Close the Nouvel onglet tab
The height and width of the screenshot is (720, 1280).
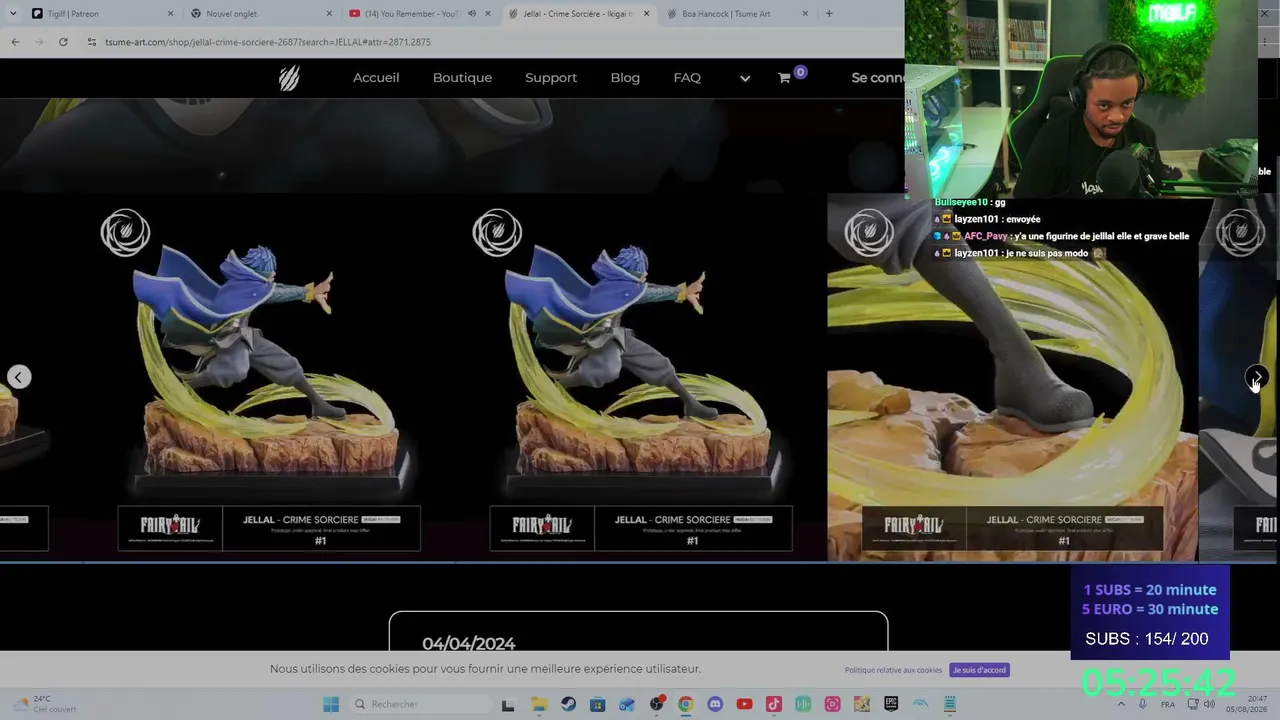[329, 14]
